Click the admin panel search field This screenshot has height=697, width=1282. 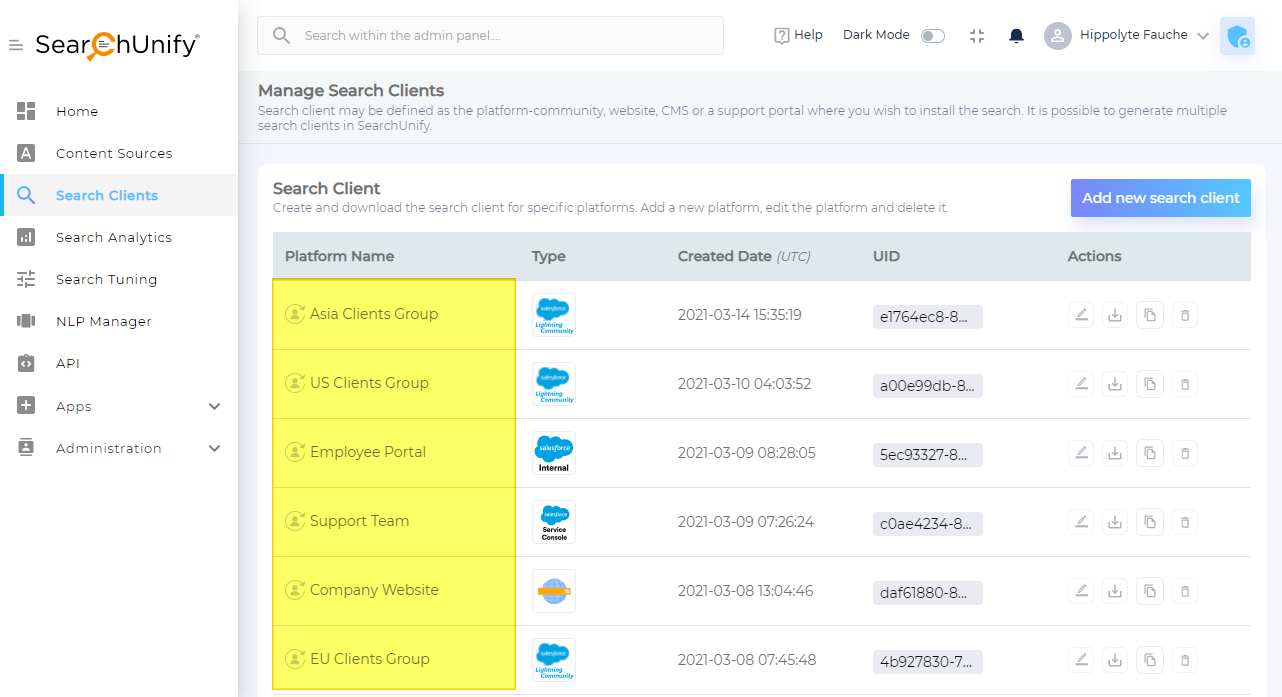coord(490,36)
